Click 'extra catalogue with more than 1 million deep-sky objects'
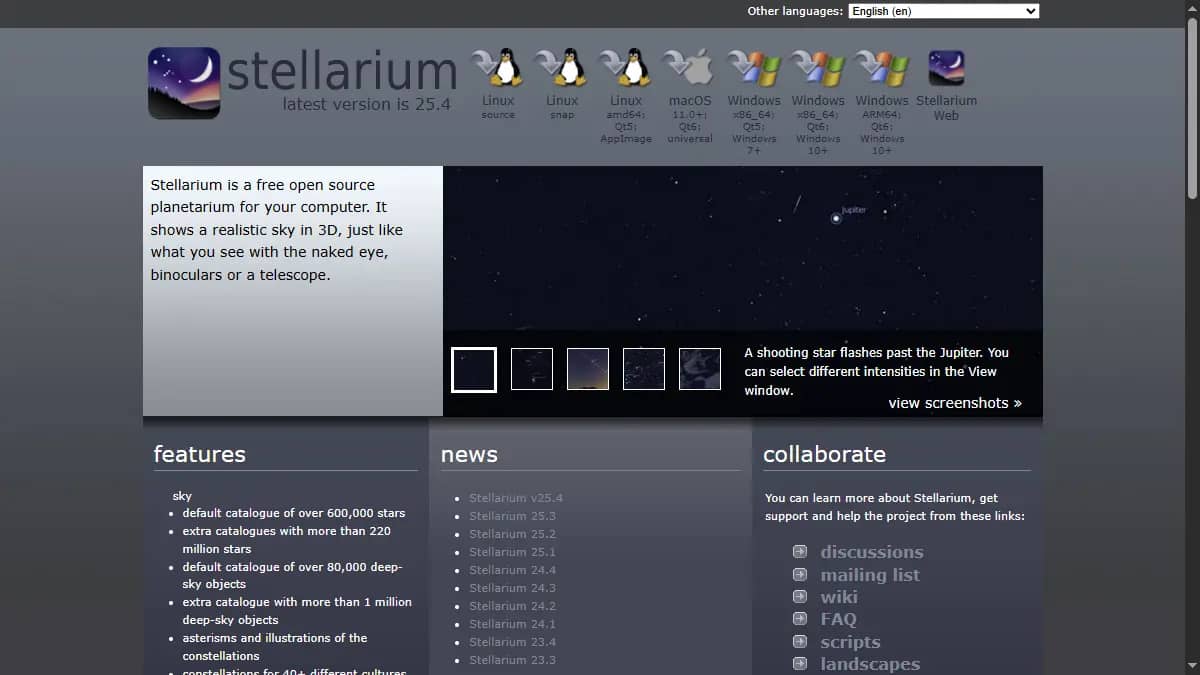Screen dimensions: 1200x675 click(x=297, y=611)
